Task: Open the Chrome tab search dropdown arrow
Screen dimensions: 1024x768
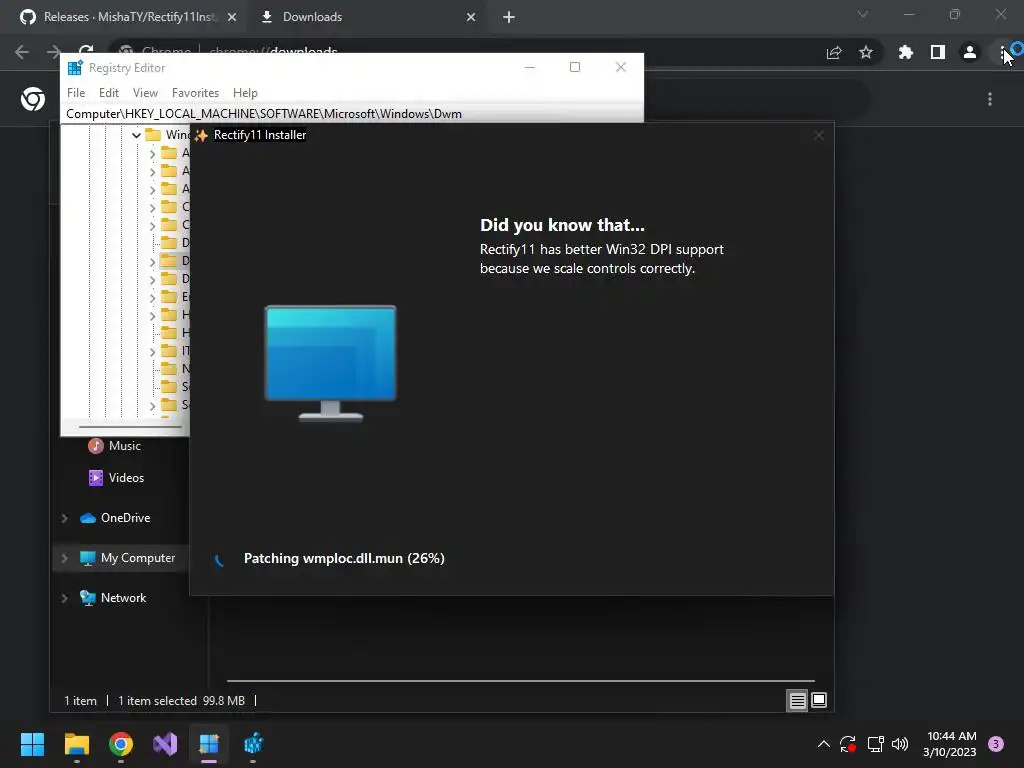Action: [863, 14]
